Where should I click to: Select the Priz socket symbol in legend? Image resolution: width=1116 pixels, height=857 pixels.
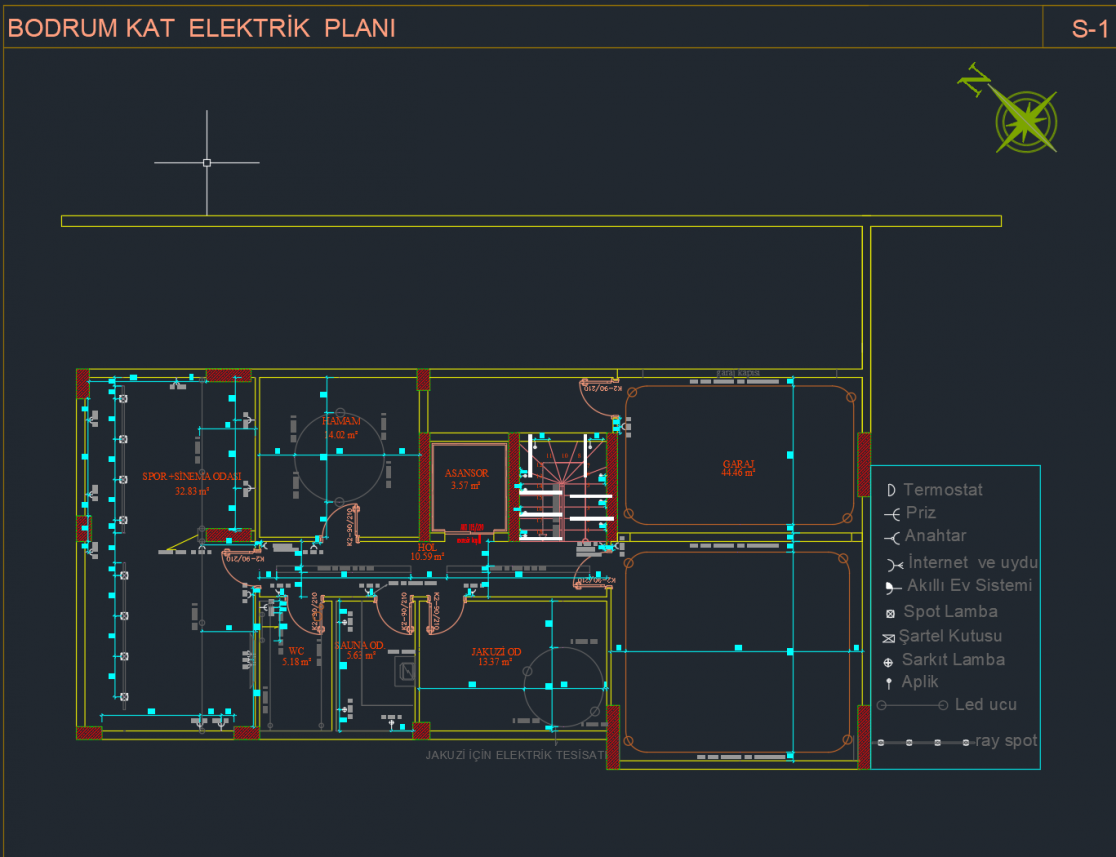click(x=891, y=514)
